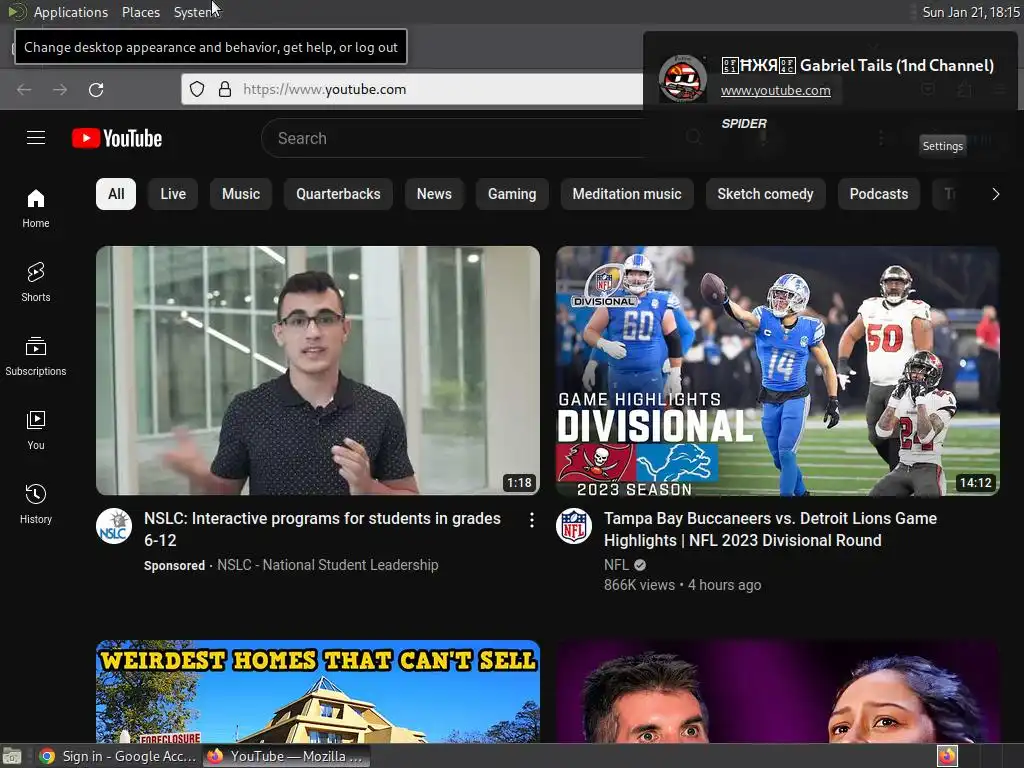
Task: Select the Live filter chip
Action: coord(173,194)
